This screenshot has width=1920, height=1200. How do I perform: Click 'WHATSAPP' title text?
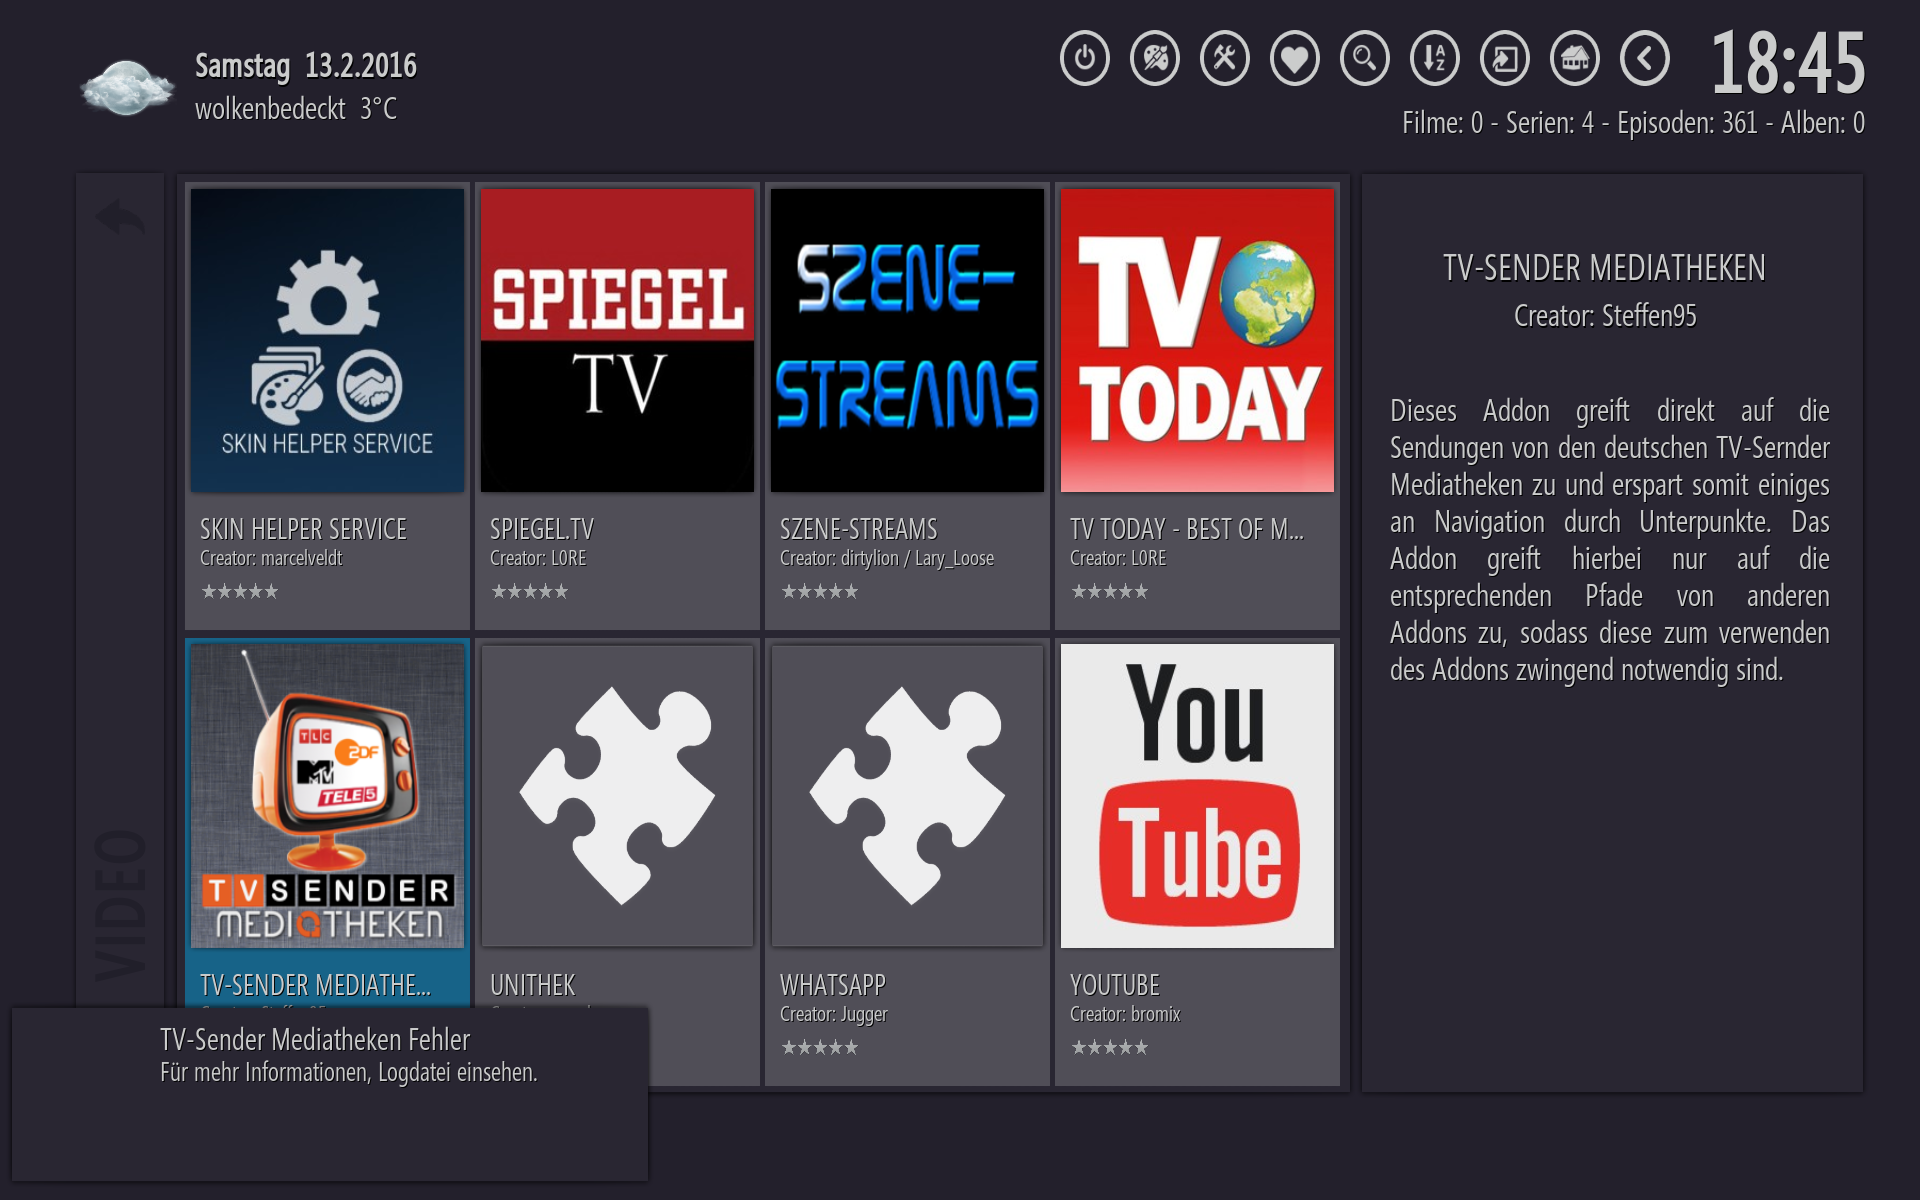coord(833,985)
